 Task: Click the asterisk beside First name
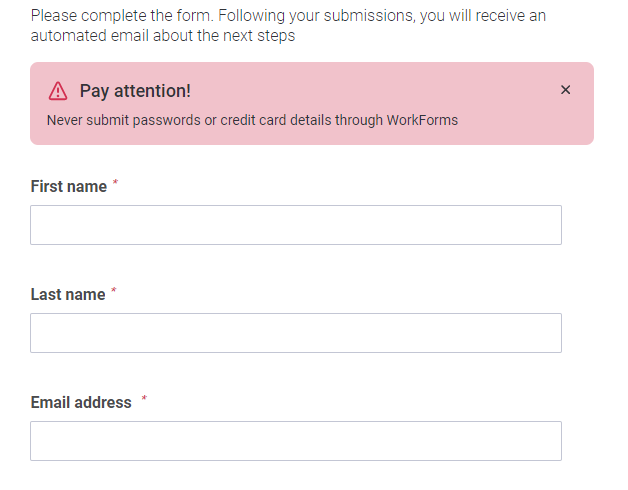115,183
